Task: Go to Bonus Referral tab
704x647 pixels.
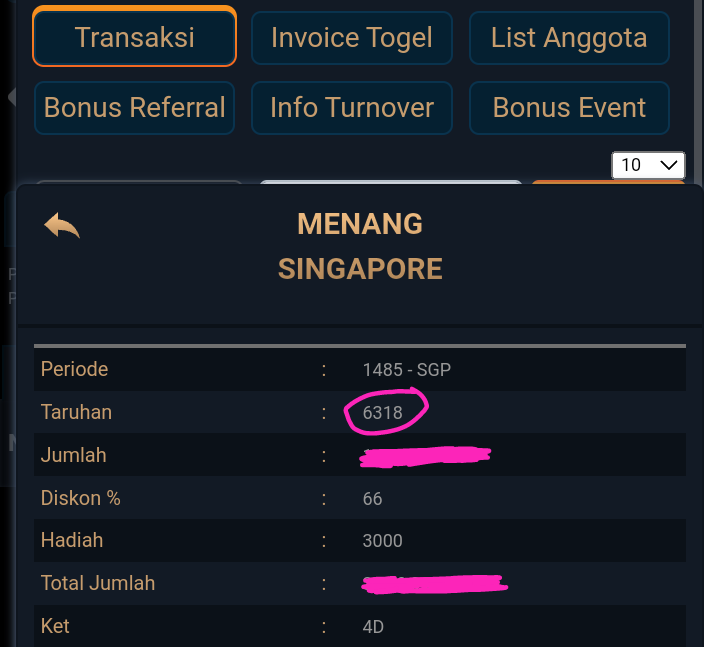Action: (x=135, y=107)
